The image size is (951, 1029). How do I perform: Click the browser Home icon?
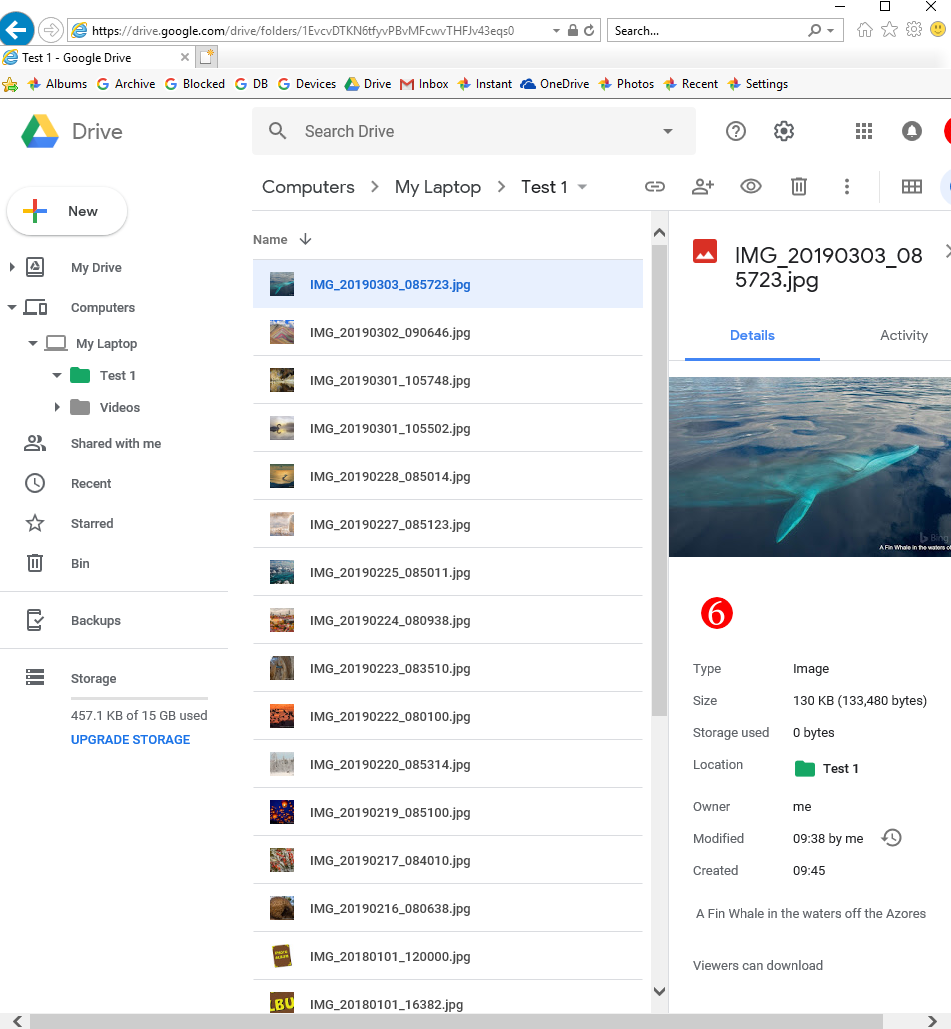pyautogui.click(x=865, y=30)
